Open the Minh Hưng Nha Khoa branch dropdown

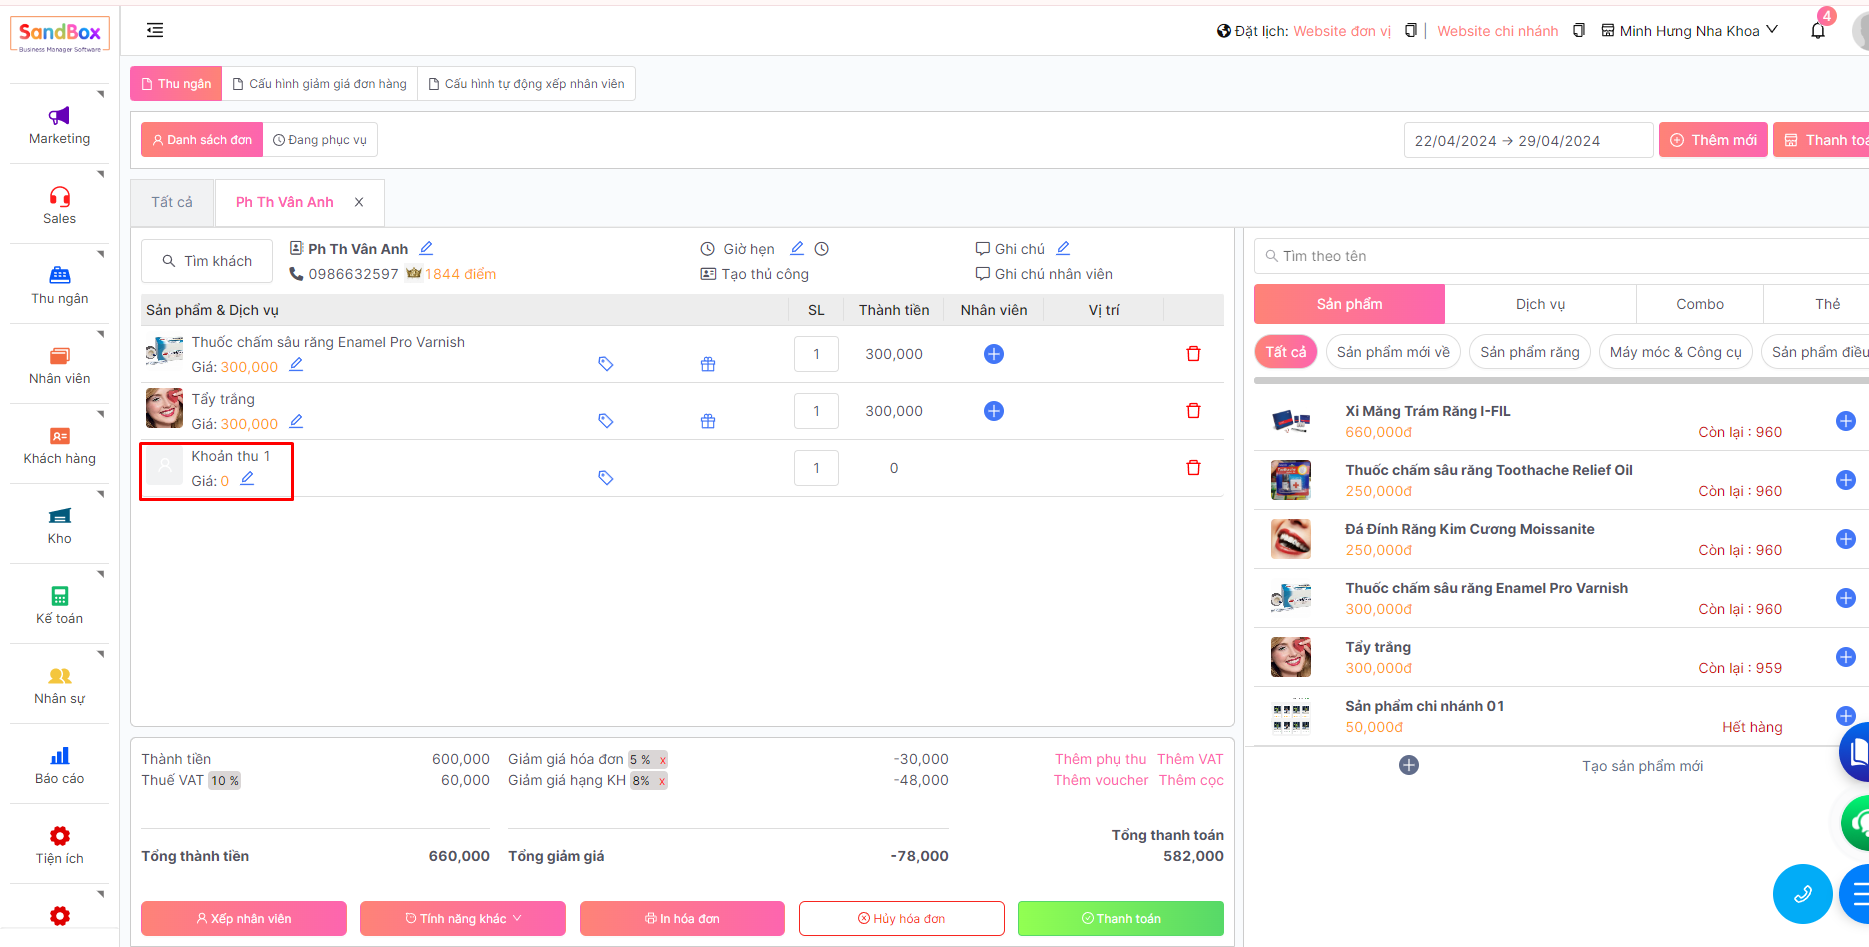(1689, 31)
